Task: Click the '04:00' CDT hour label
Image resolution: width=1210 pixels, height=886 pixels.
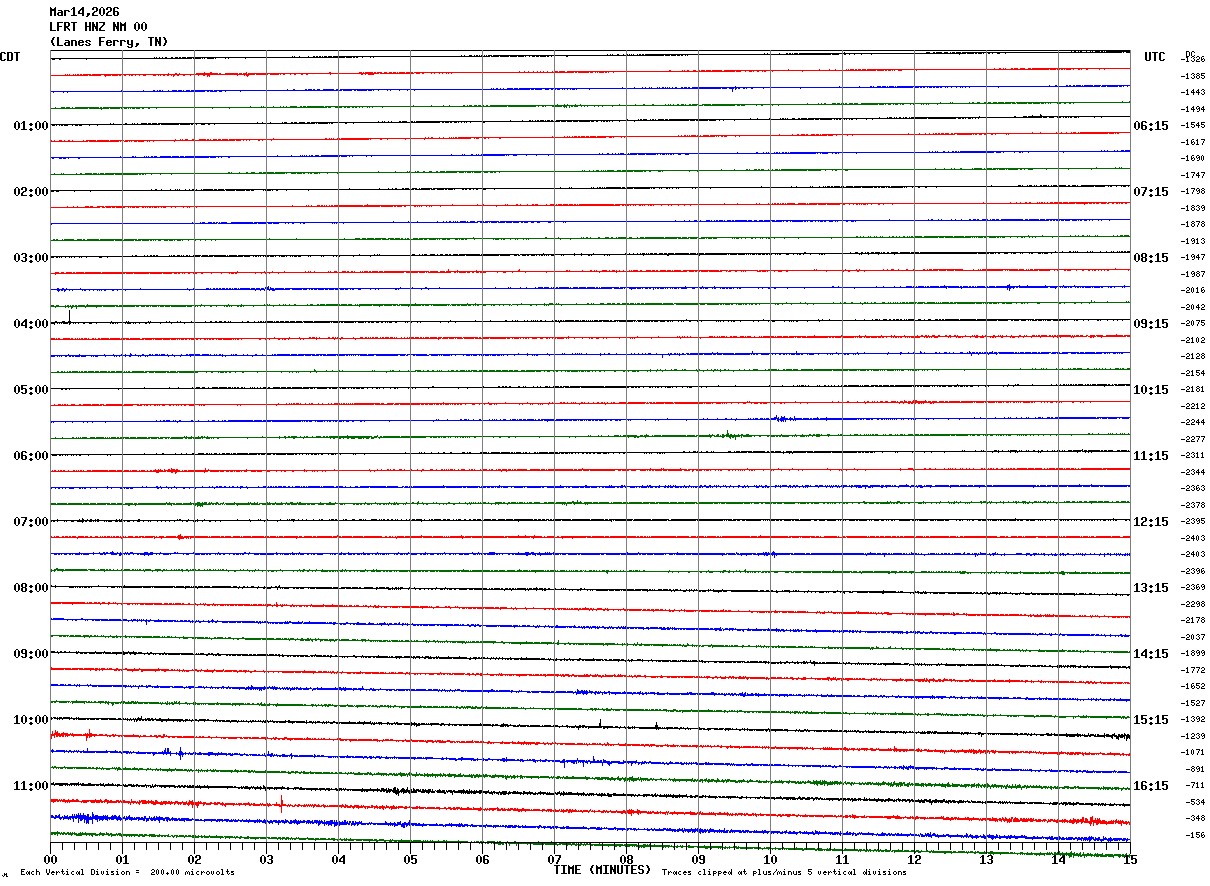Action: coord(31,324)
